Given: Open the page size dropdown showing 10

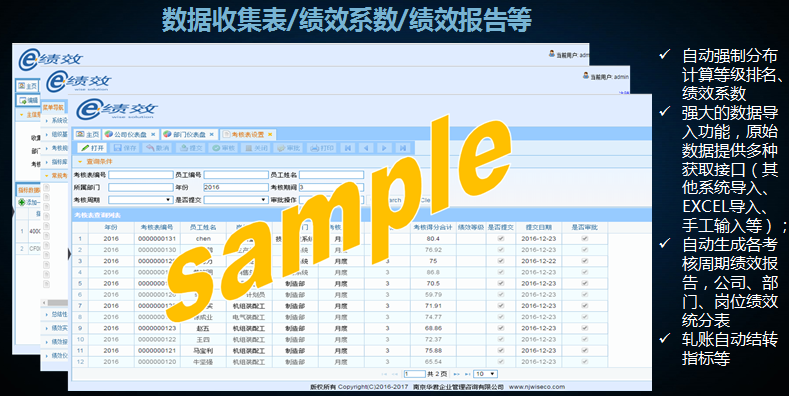Looking at the screenshot, I should 486,374.
